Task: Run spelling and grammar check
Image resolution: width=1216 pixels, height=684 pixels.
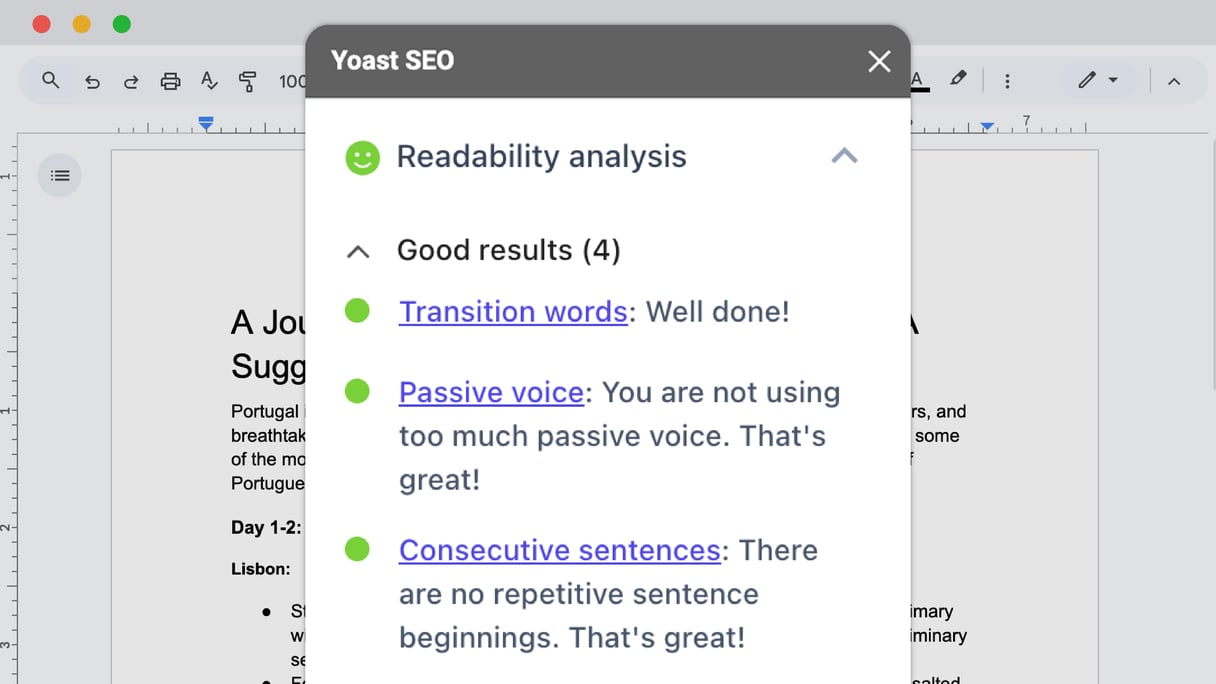Action: coord(209,81)
